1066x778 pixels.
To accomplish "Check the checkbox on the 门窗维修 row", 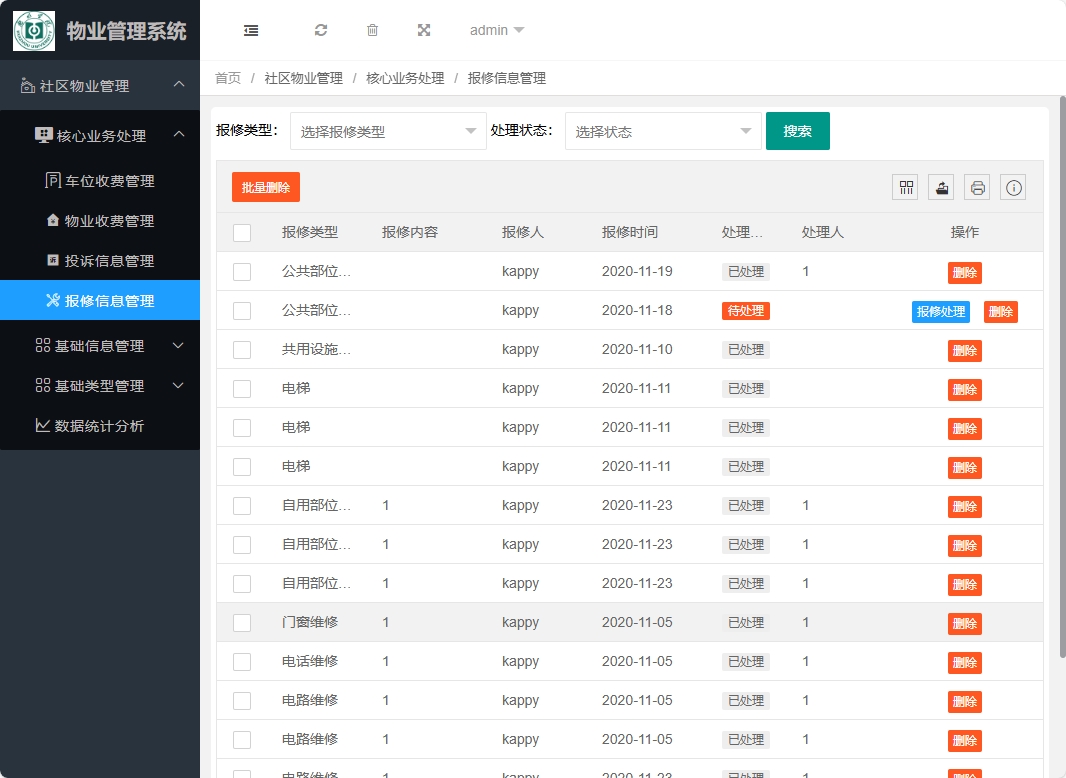I will [241, 623].
